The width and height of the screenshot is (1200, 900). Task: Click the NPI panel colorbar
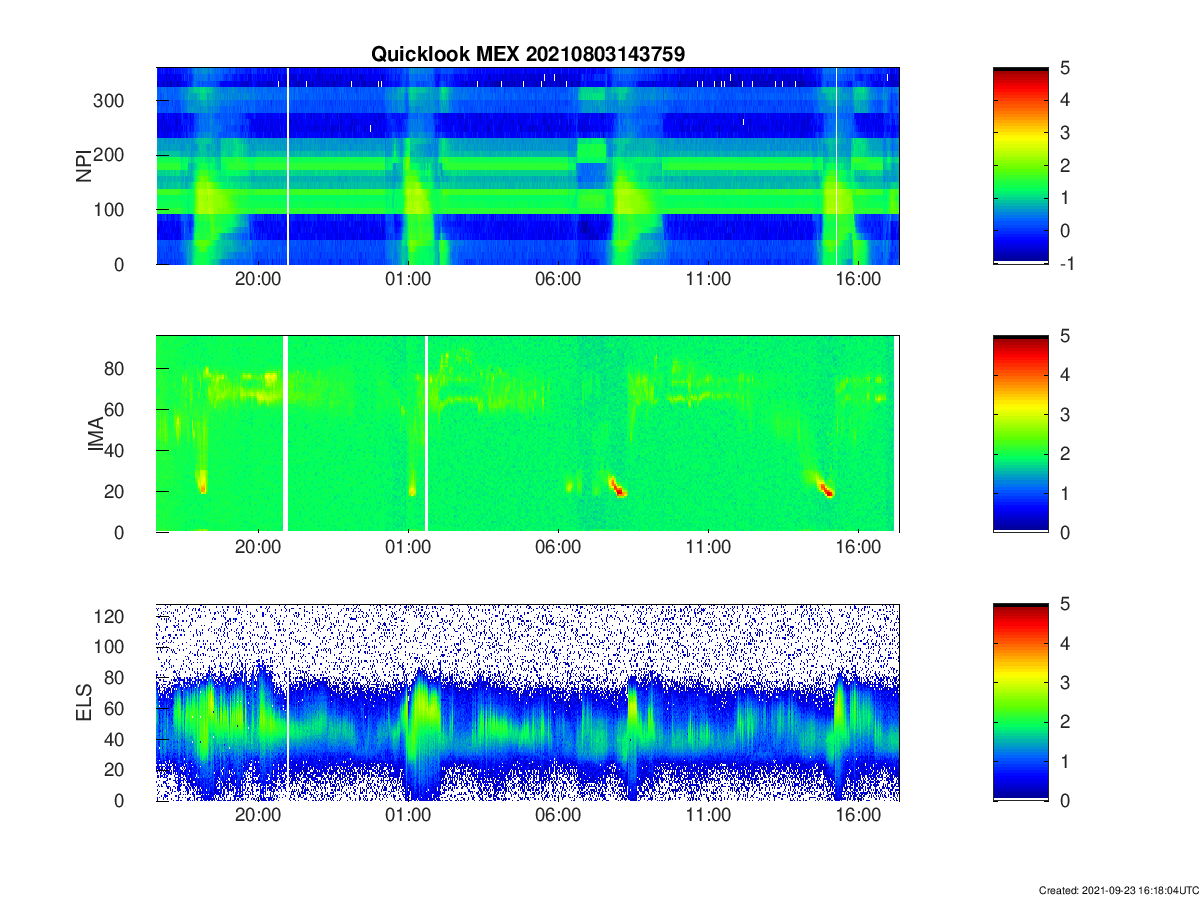[1020, 165]
